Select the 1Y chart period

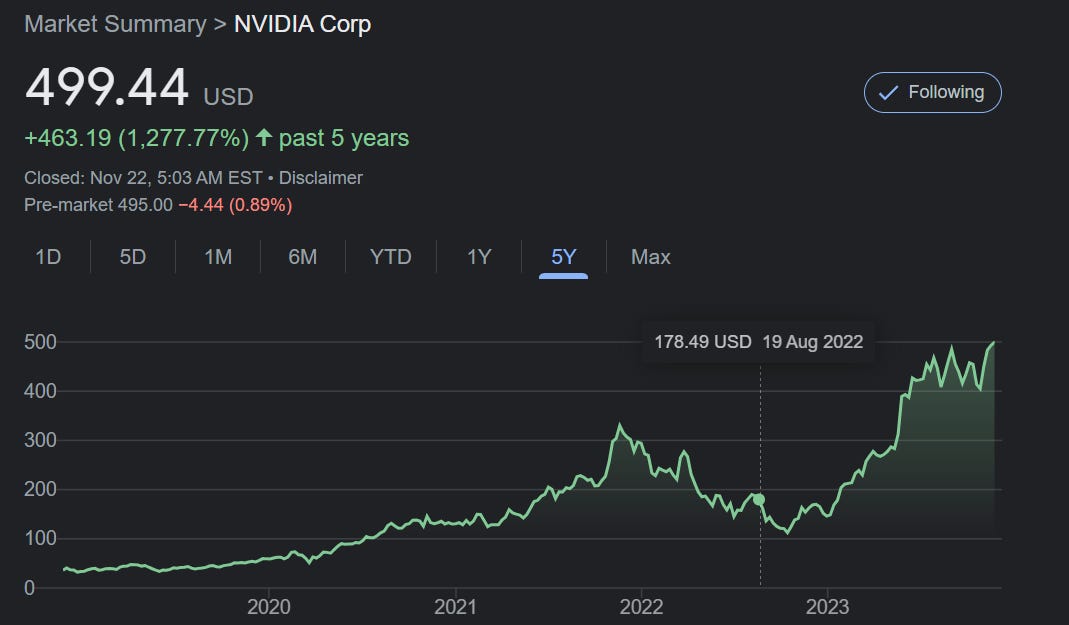pyautogui.click(x=477, y=257)
